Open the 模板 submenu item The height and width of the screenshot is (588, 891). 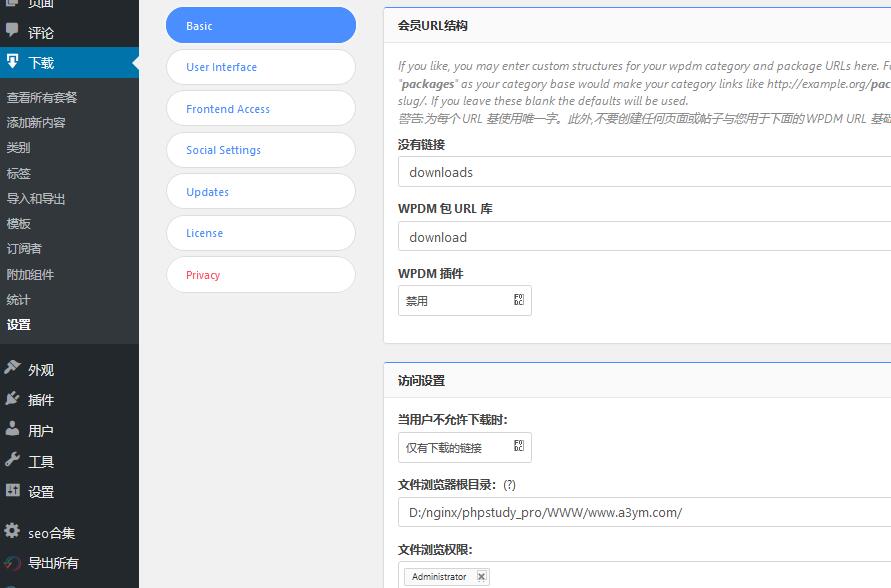pos(18,223)
